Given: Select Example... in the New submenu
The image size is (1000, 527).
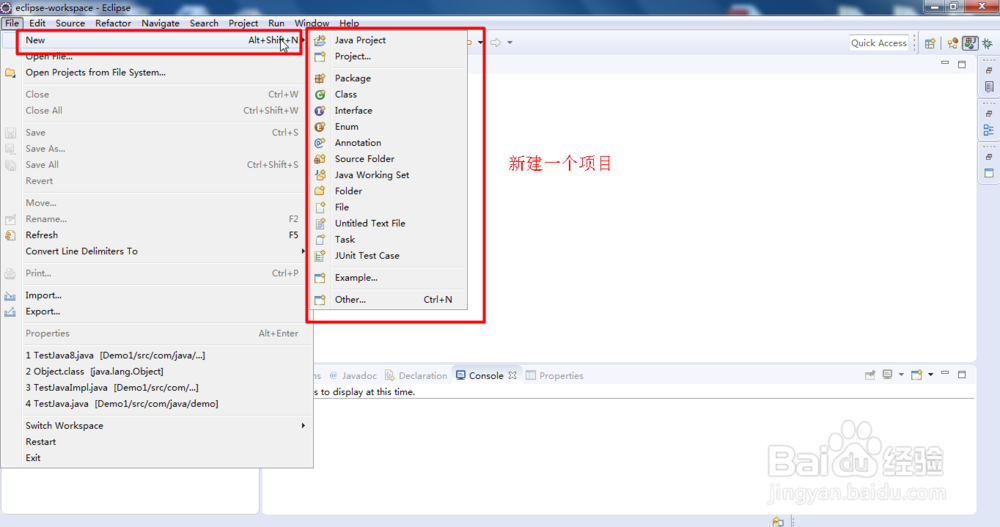Looking at the screenshot, I should (x=388, y=278).
